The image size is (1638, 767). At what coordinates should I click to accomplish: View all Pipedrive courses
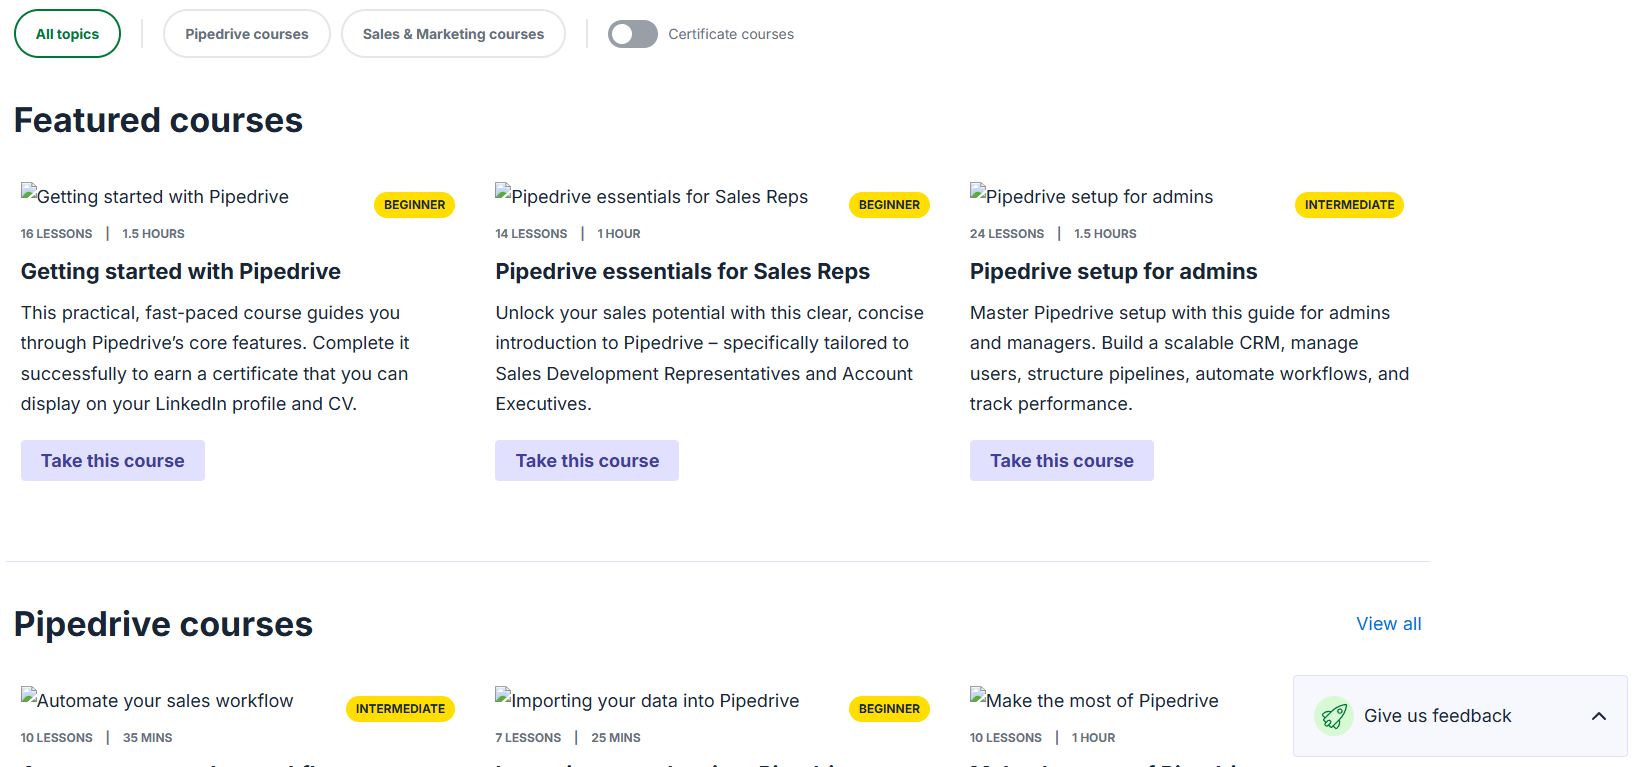pyautogui.click(x=1388, y=624)
